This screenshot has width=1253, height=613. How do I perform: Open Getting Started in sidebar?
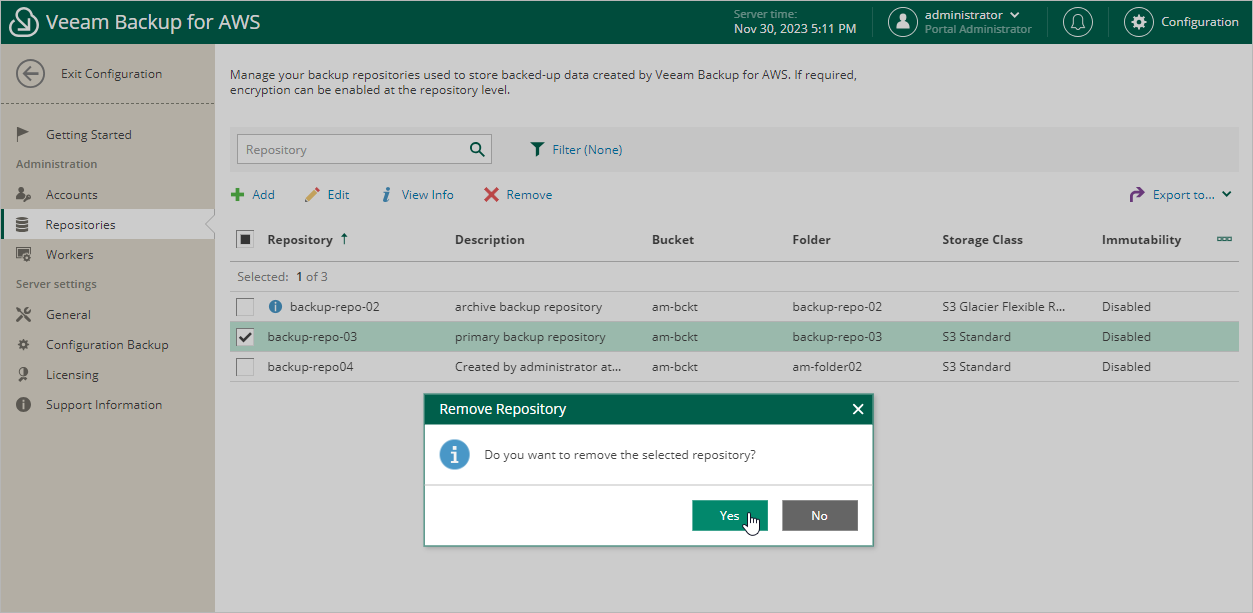tap(88, 135)
